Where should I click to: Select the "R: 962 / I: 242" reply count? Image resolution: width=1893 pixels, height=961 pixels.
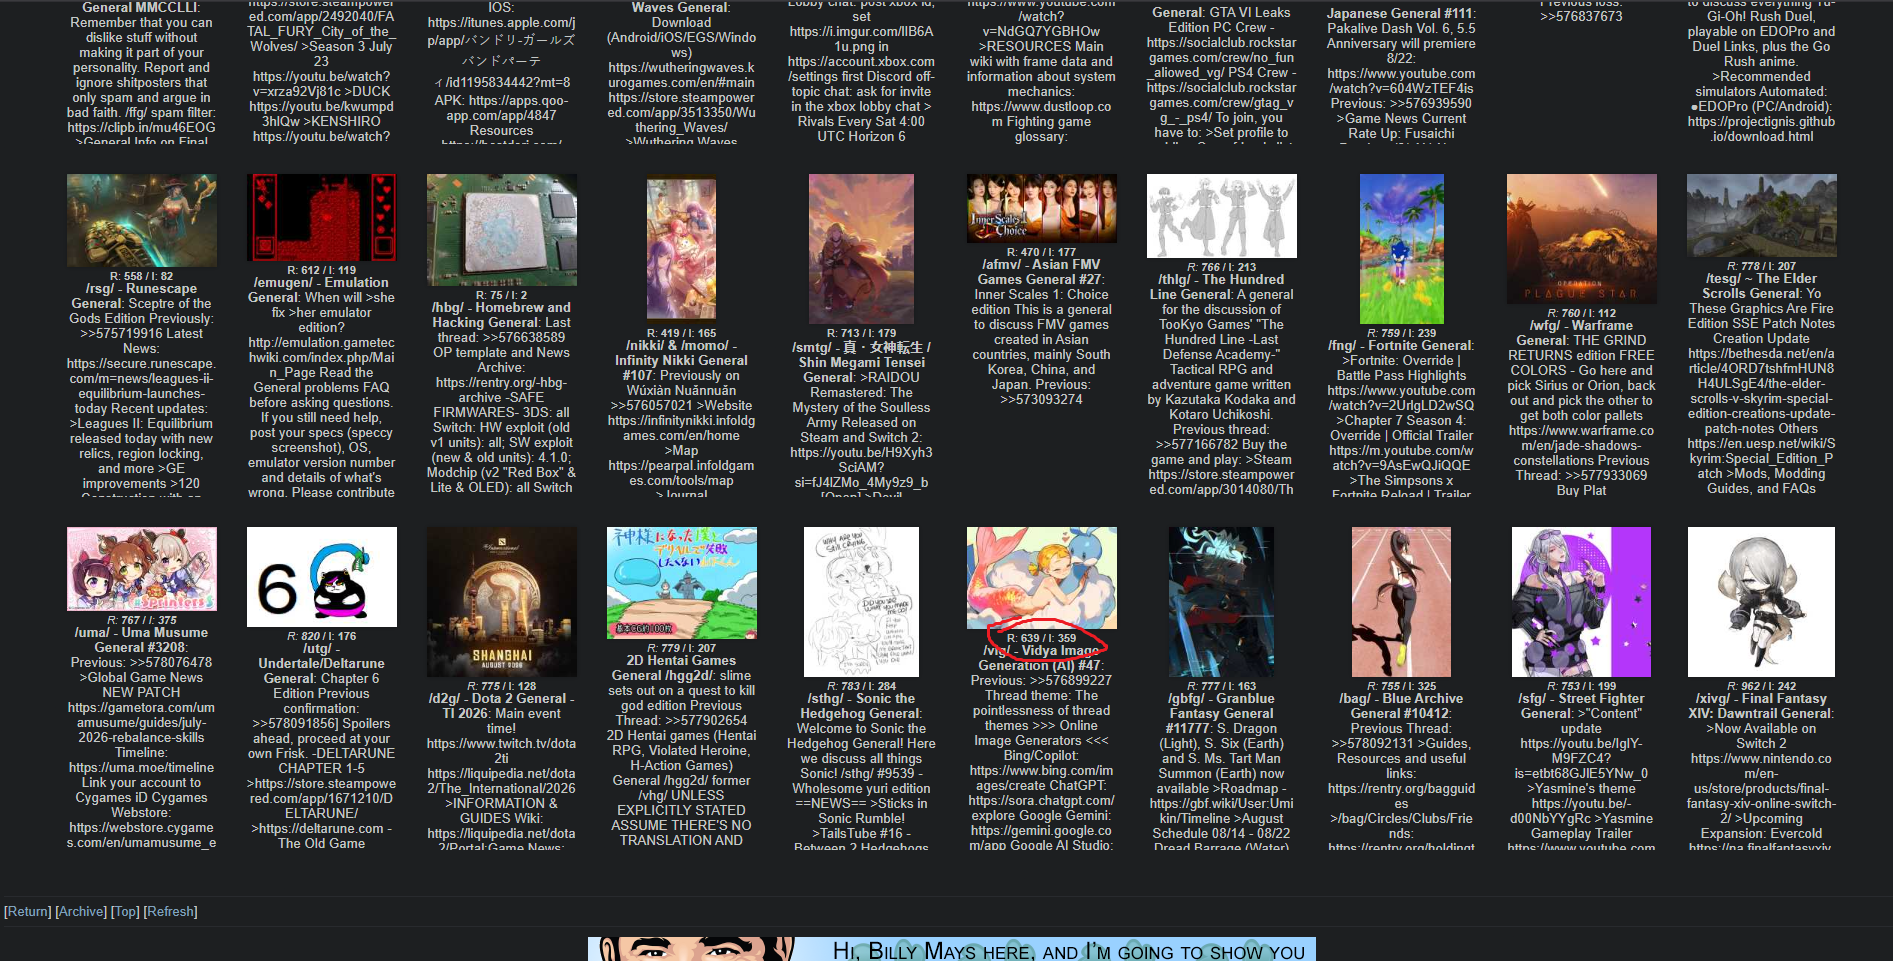1761,686
